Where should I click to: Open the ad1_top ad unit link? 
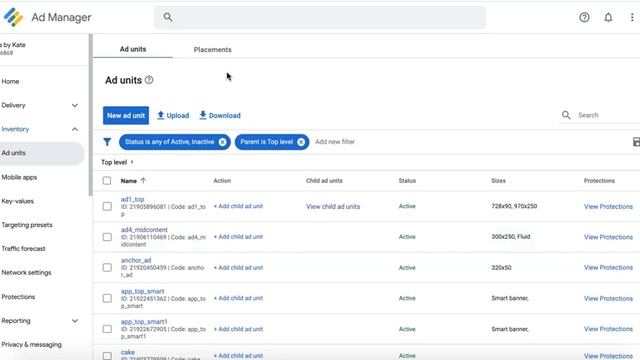click(132, 199)
